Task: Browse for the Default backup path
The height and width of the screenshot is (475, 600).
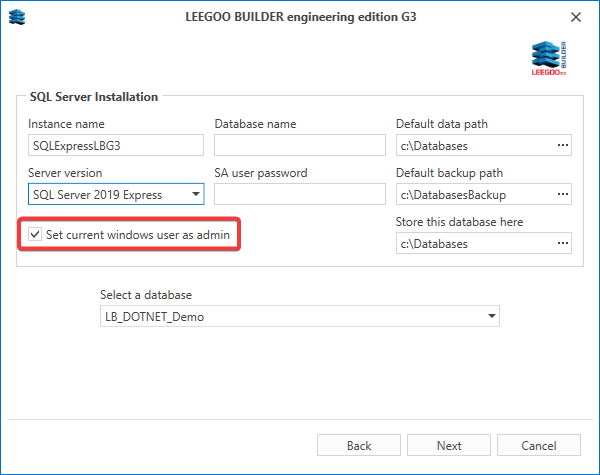Action: coord(562,194)
